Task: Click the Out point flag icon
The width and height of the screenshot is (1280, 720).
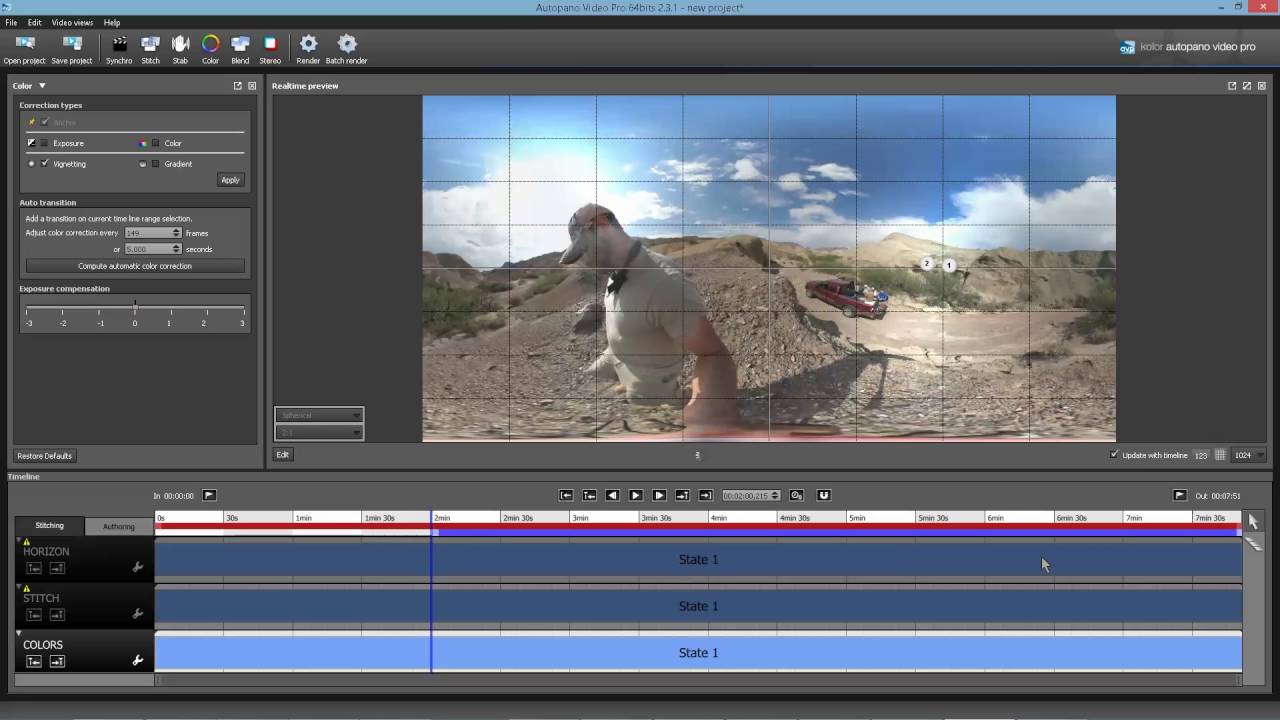Action: 1180,495
